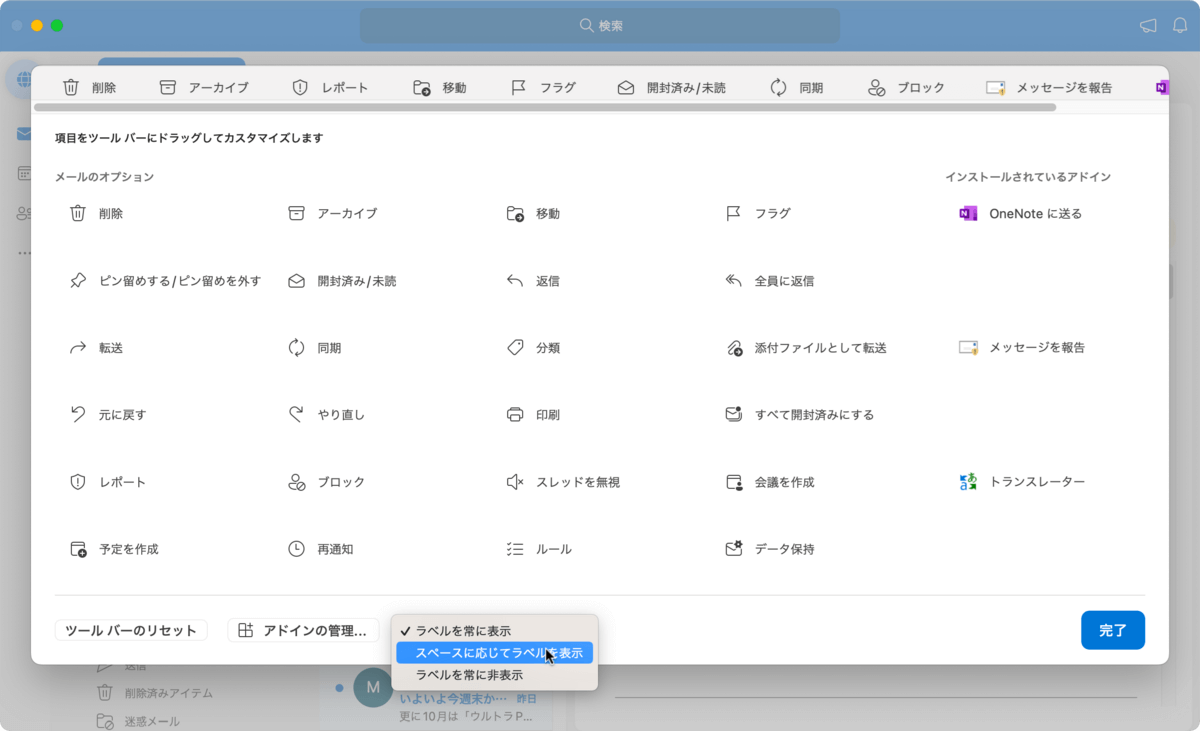1200x731 pixels.
Task: Click the 会議を作成 item
Action: 769,482
